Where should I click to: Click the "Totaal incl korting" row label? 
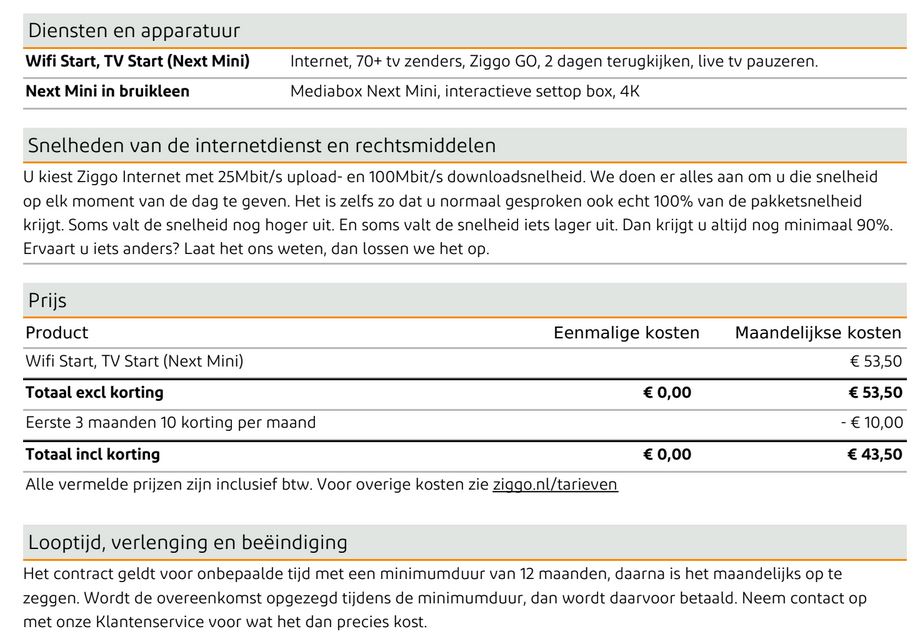point(92,455)
